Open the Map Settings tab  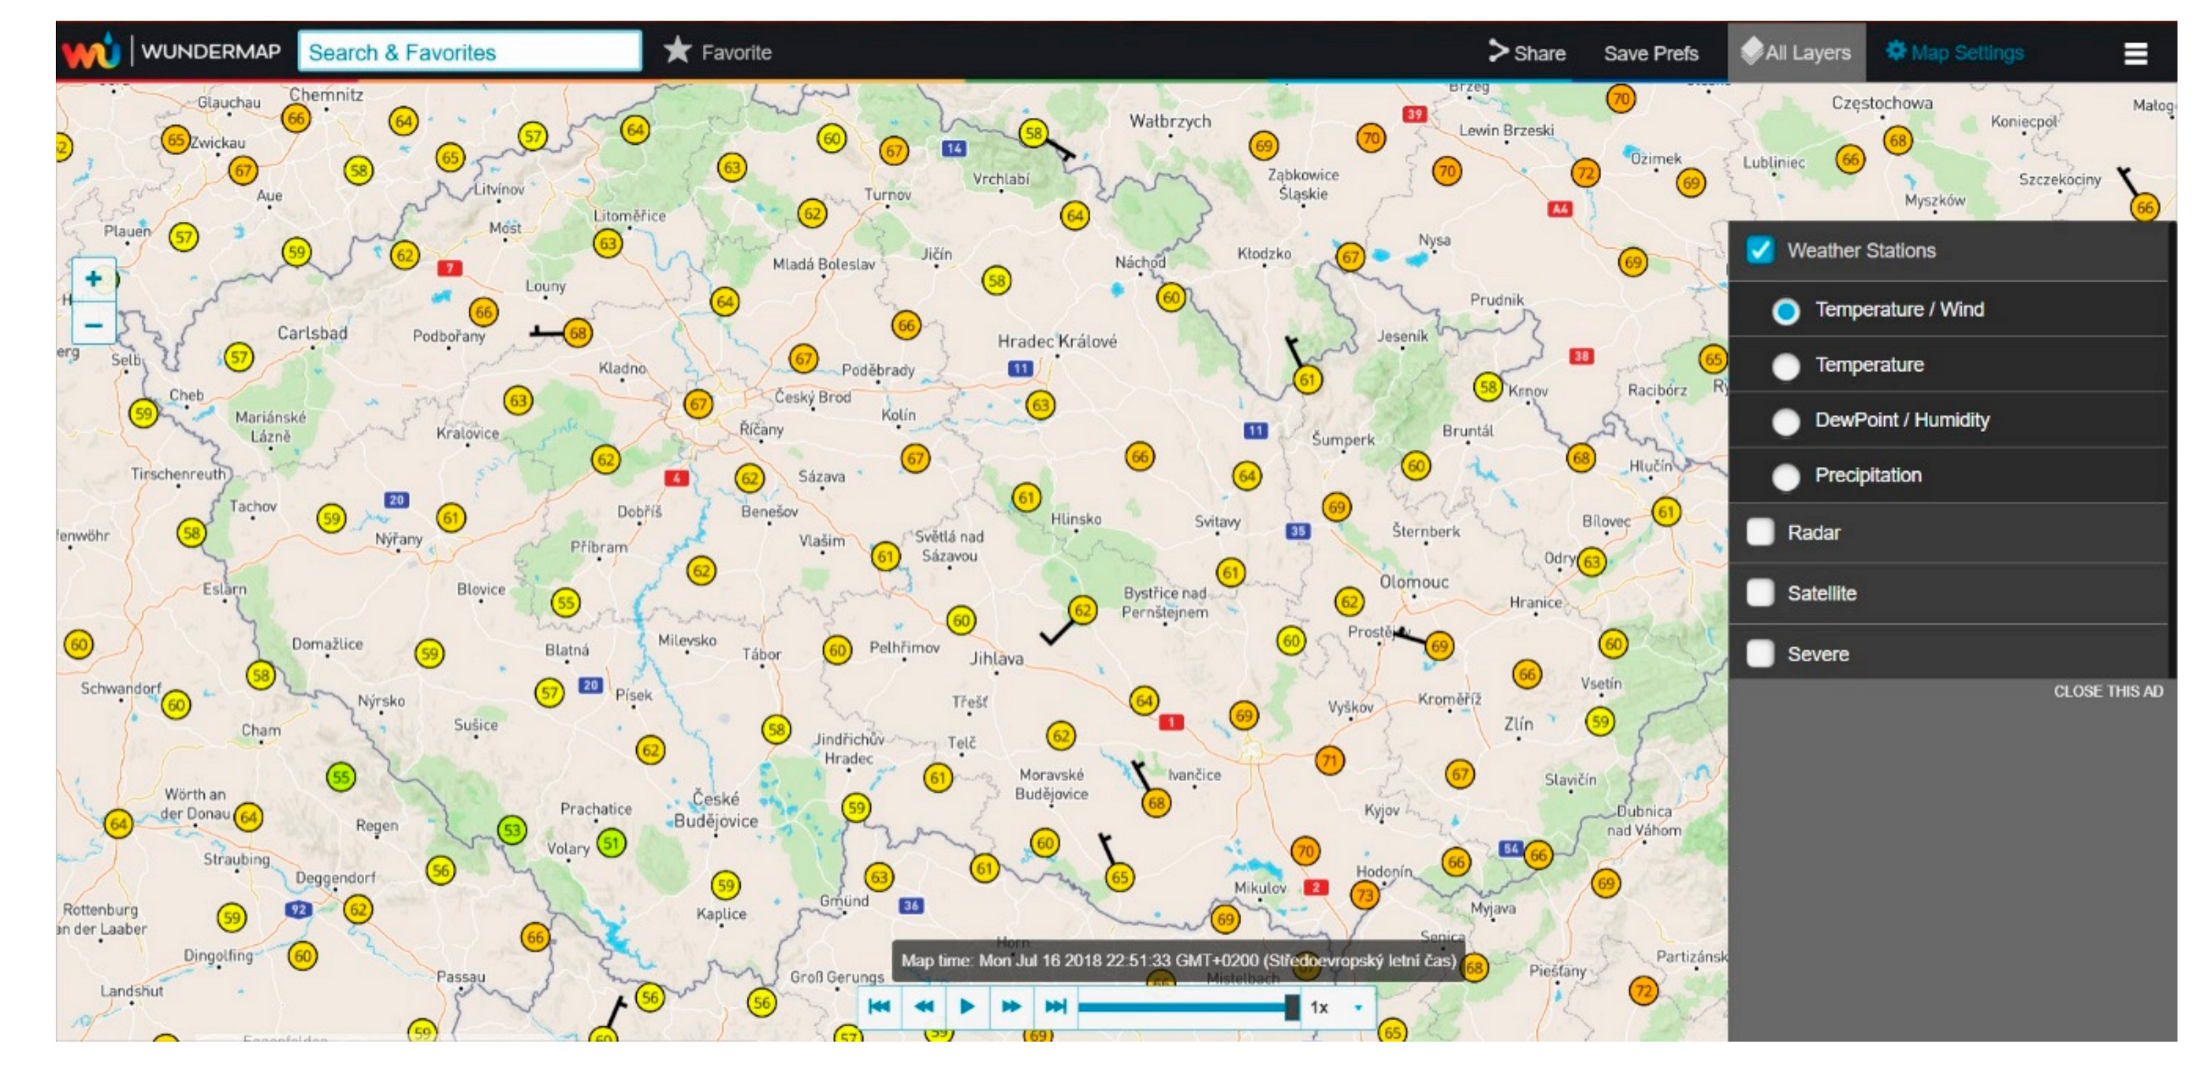(1955, 52)
